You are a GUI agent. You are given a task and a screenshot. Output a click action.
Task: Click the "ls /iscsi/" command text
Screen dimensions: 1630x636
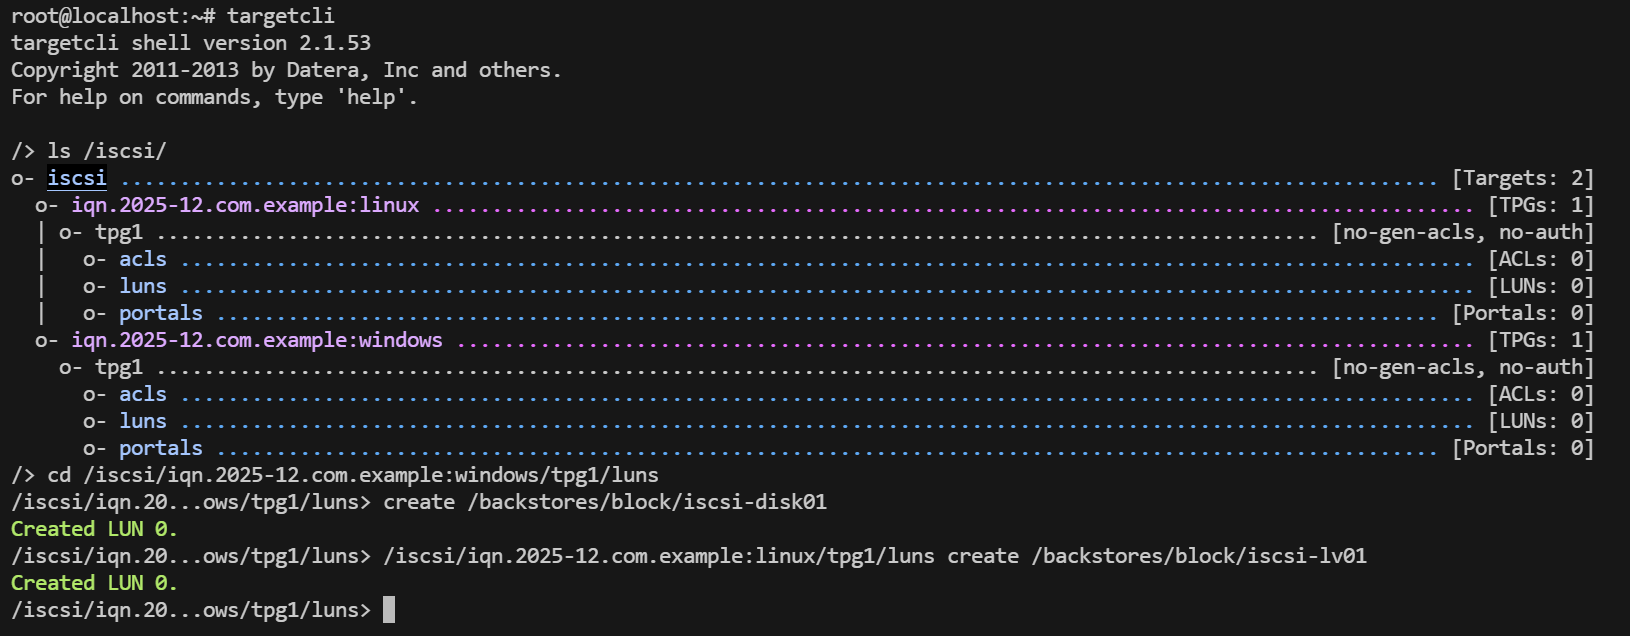point(107,151)
